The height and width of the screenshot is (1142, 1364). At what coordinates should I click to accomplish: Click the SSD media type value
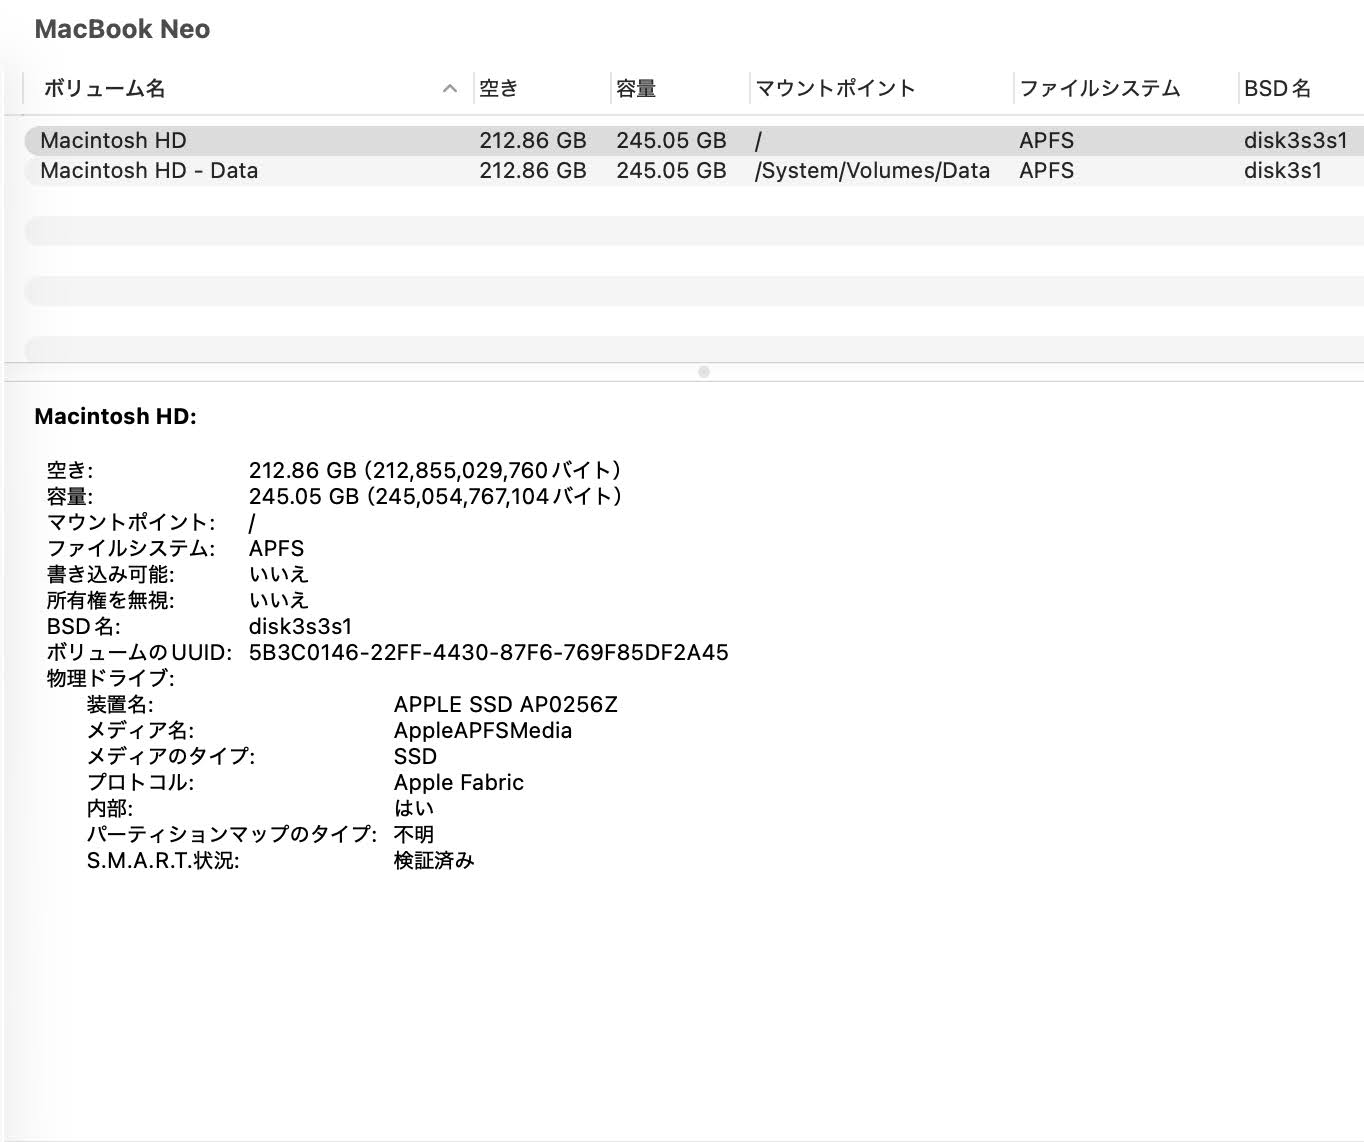click(x=415, y=756)
